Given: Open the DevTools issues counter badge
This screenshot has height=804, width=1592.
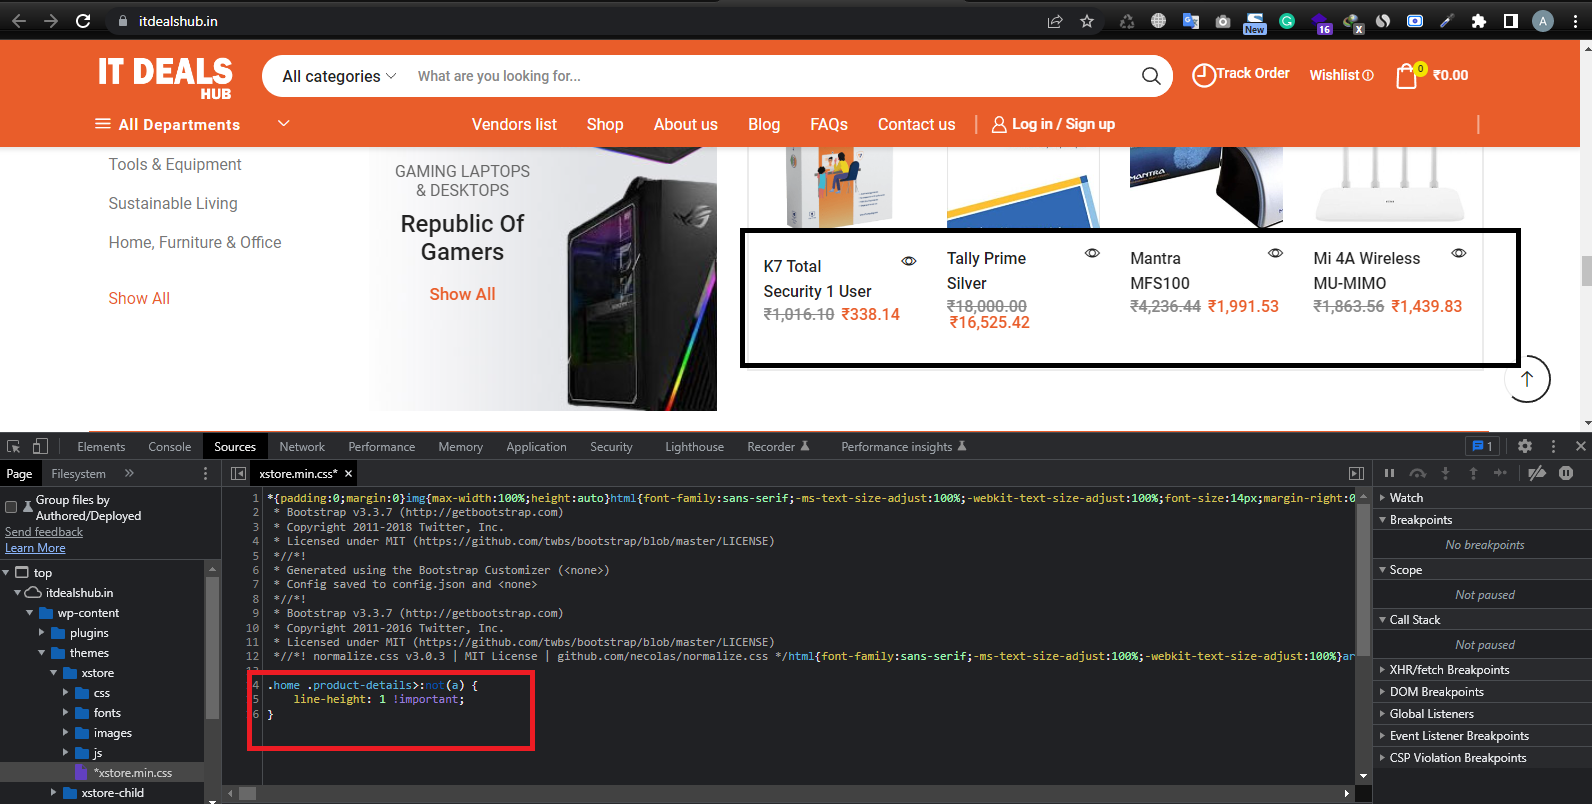Looking at the screenshot, I should coord(1482,446).
